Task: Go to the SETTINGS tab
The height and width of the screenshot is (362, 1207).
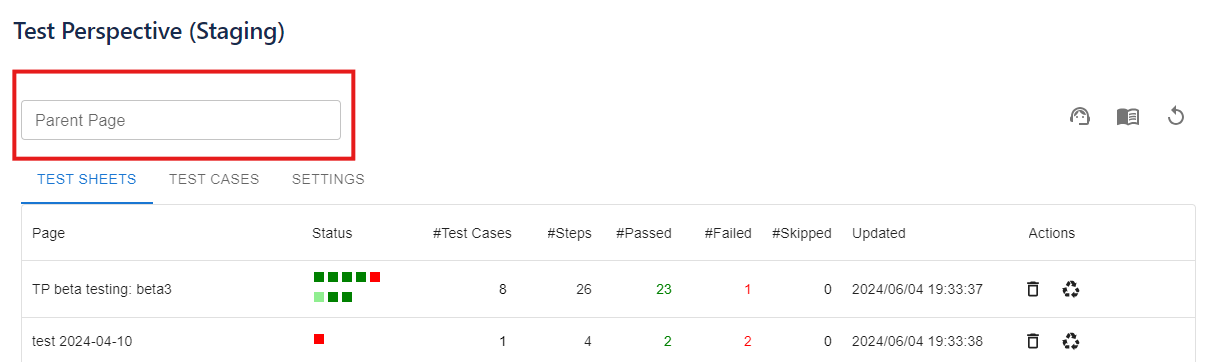Action: (328, 180)
